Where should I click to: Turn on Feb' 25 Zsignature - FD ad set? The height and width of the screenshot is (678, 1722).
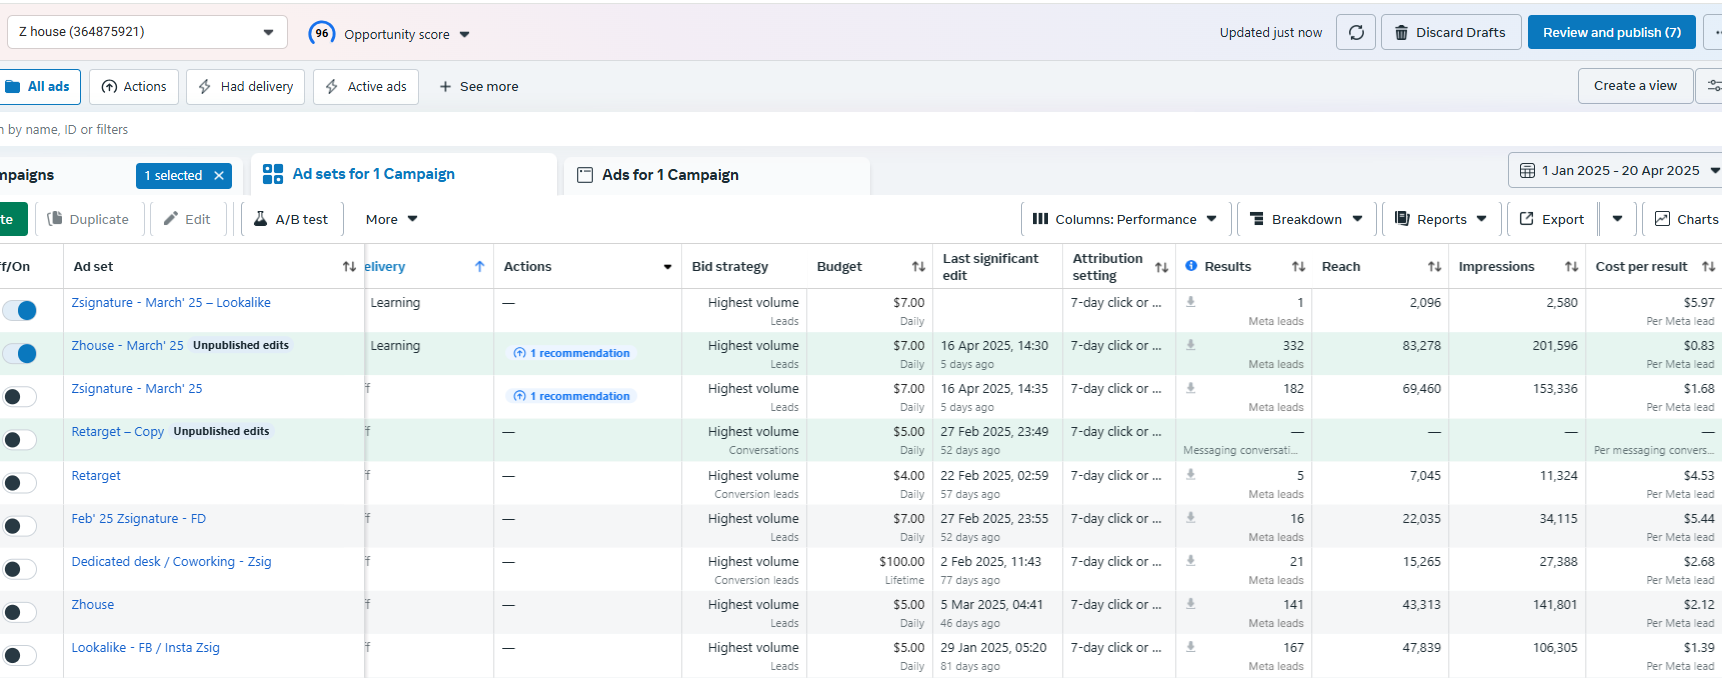point(19,526)
